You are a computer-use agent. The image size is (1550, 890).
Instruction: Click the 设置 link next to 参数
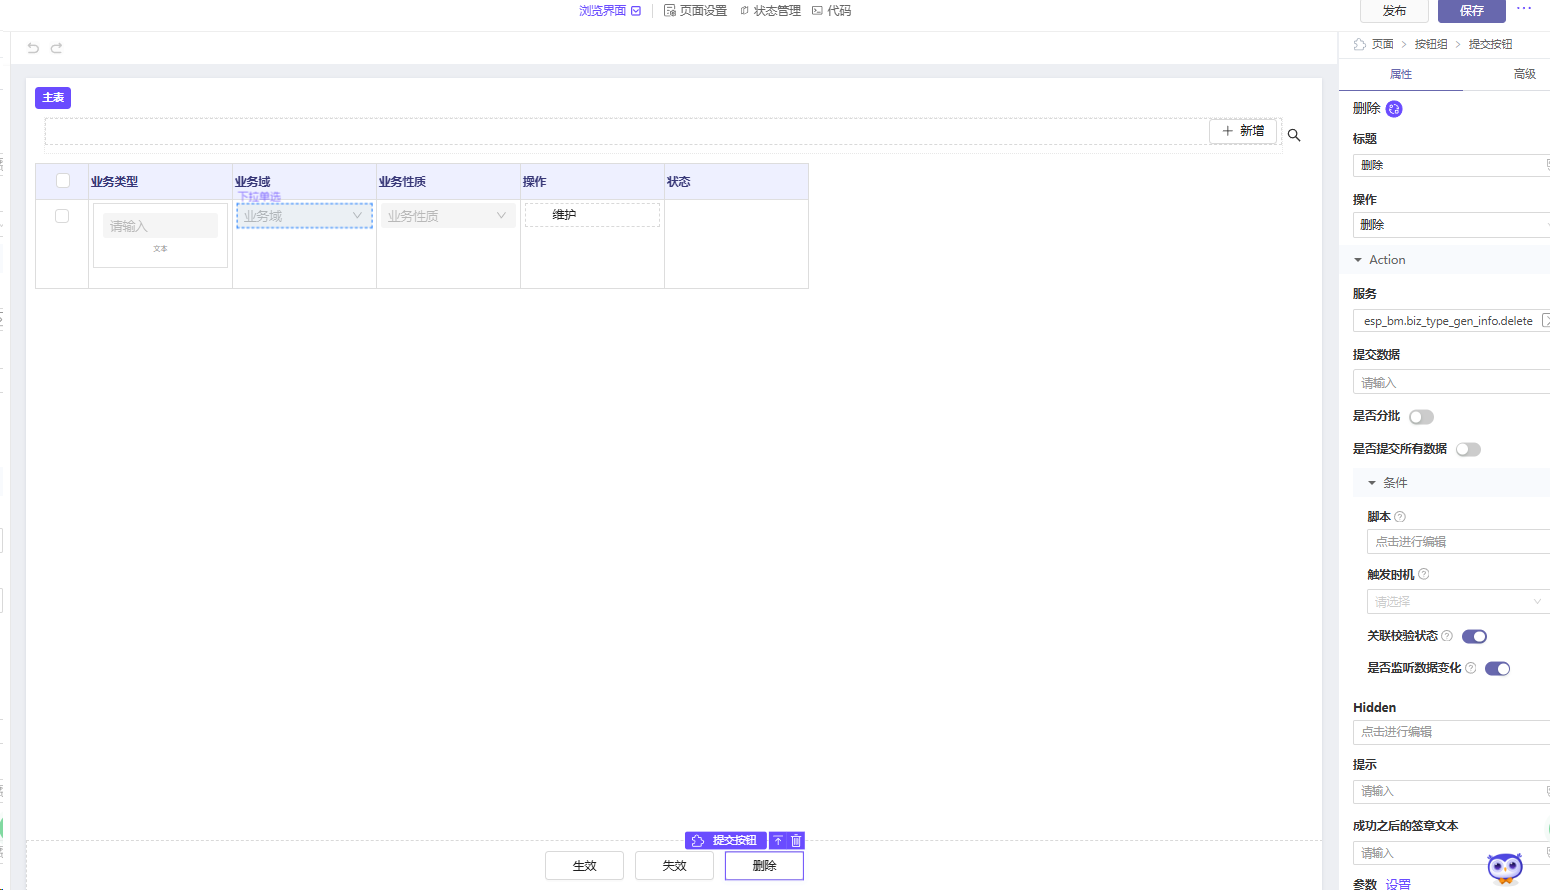tap(1398, 884)
